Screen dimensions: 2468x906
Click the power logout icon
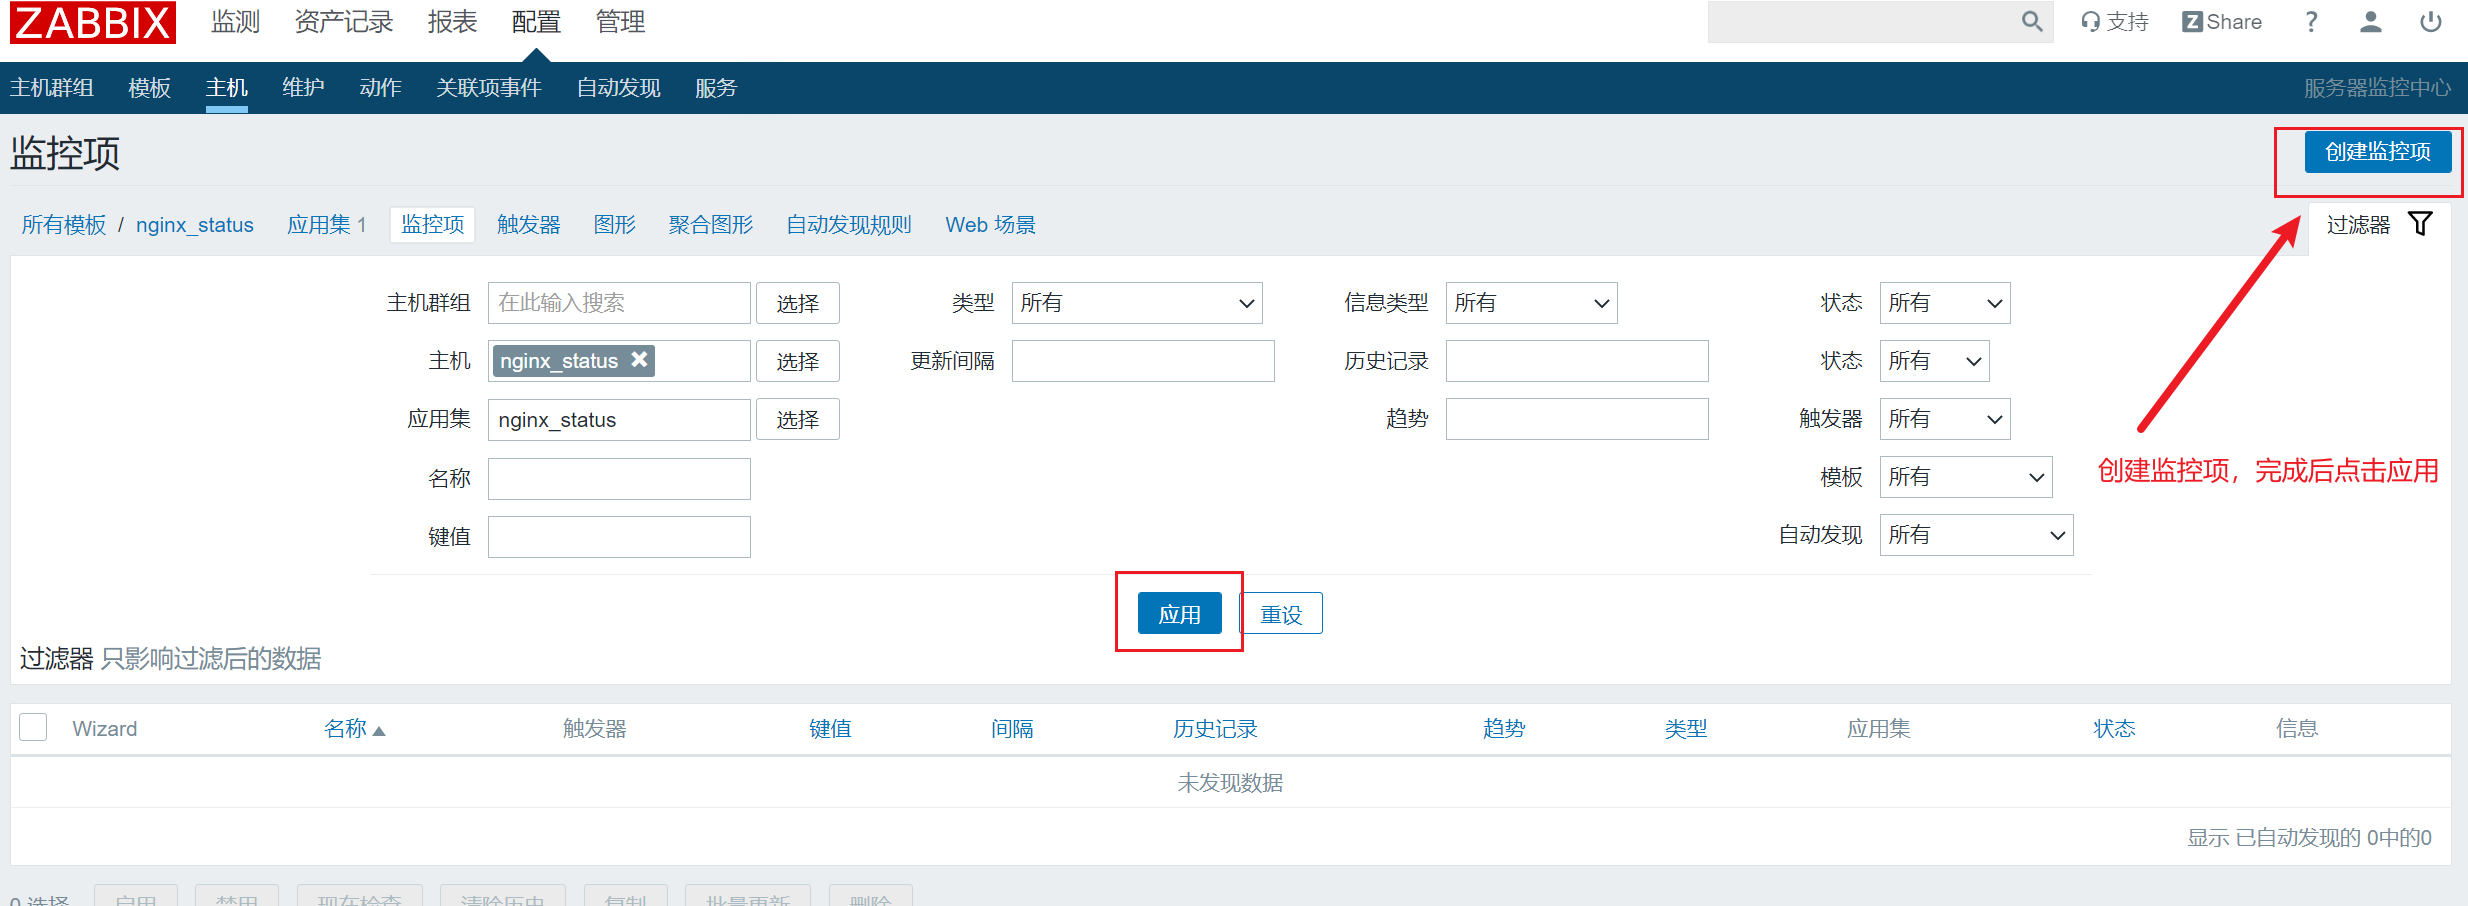(2431, 22)
